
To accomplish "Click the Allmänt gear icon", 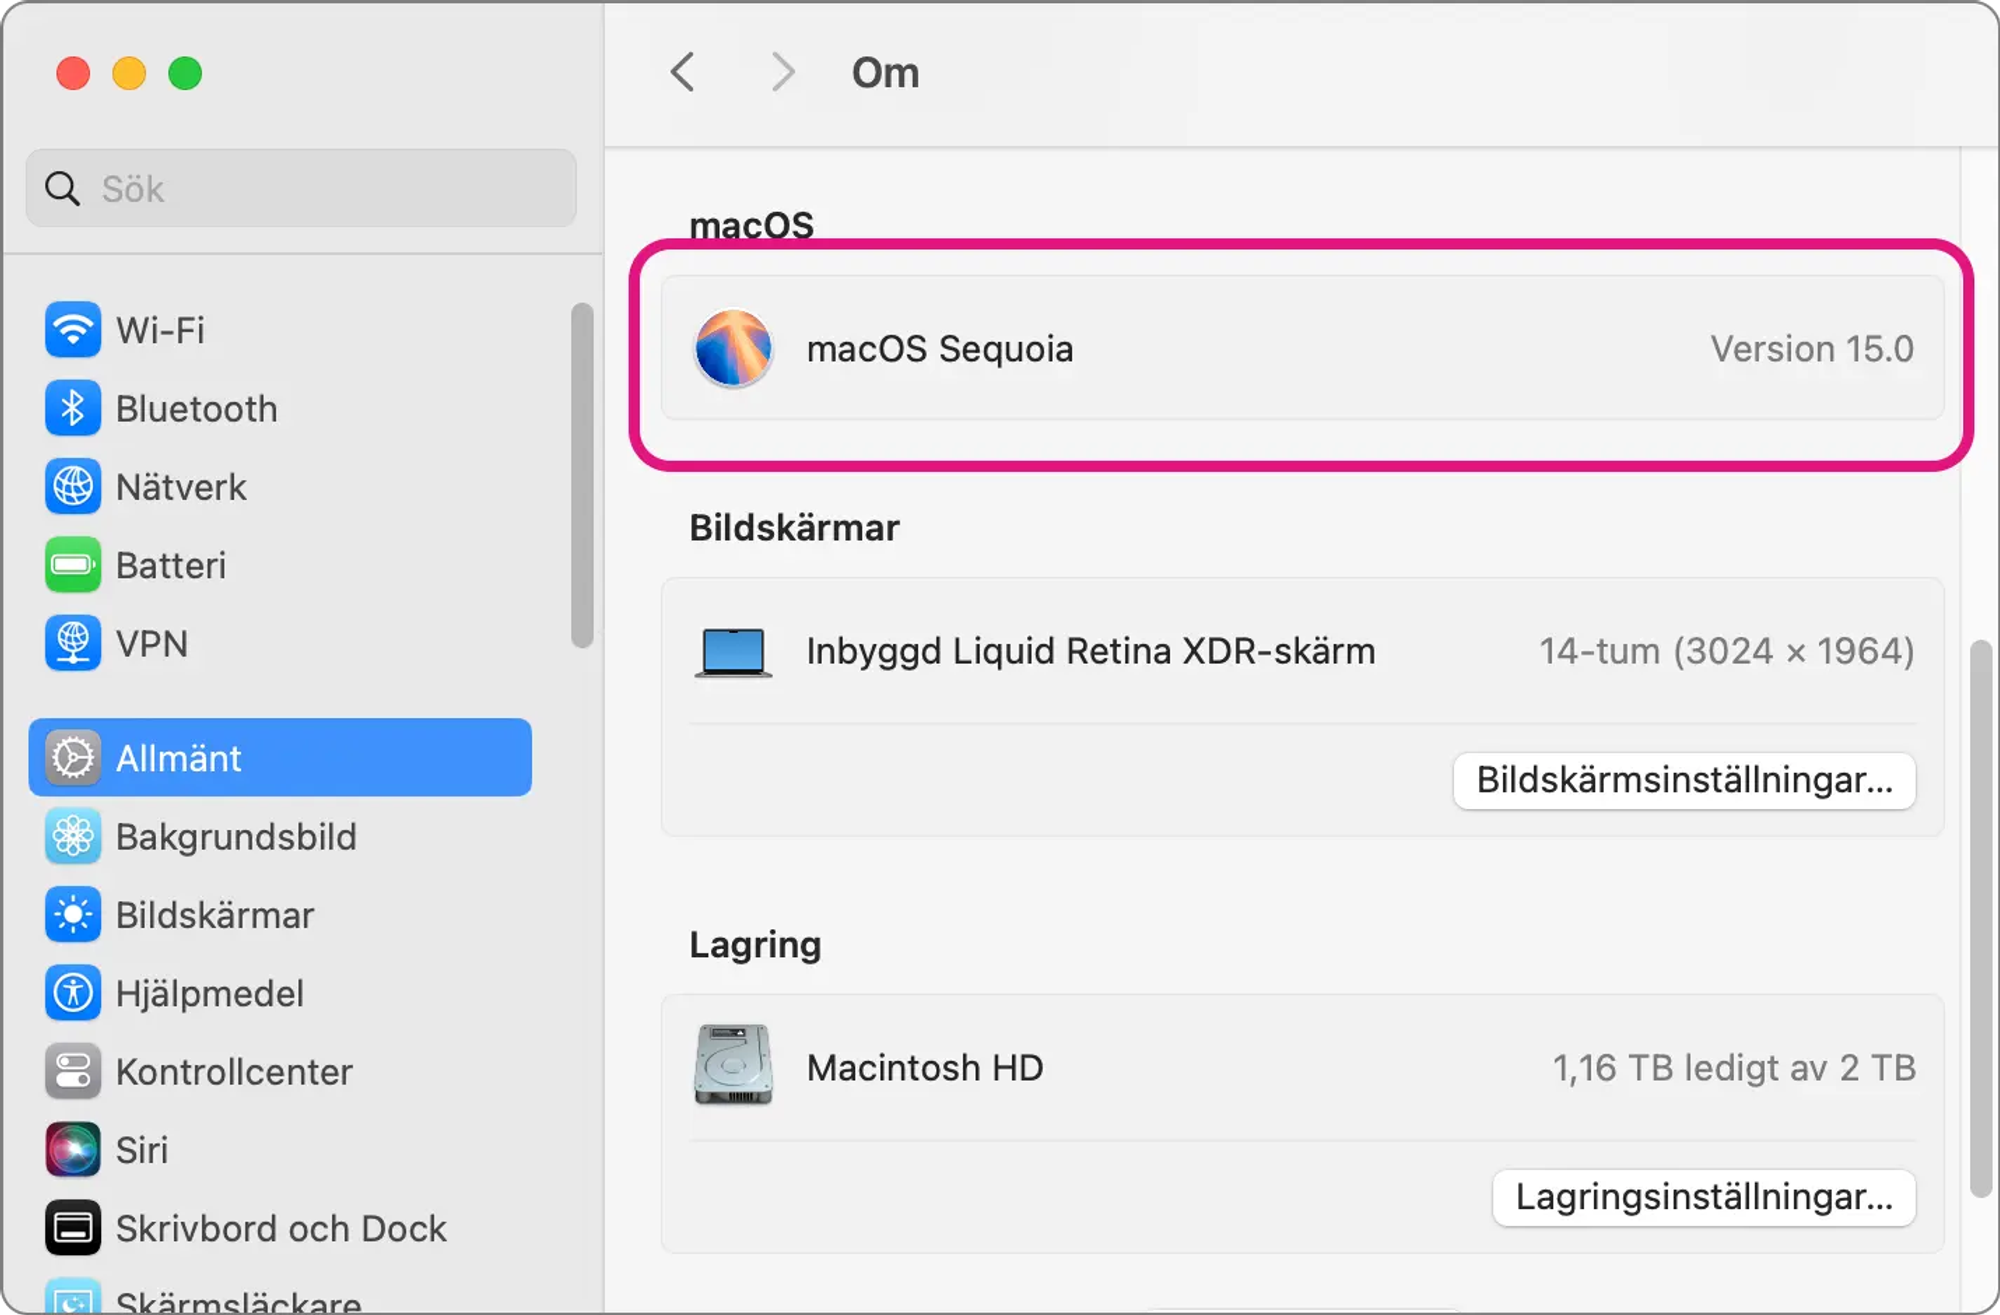I will (73, 757).
